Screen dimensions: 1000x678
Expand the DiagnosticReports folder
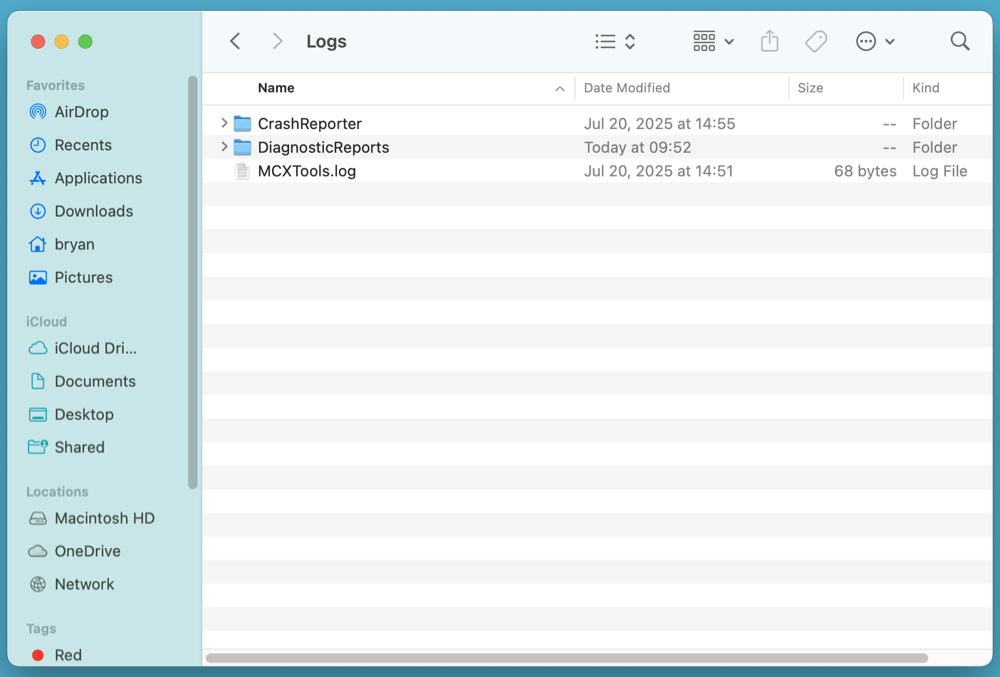[x=224, y=147]
